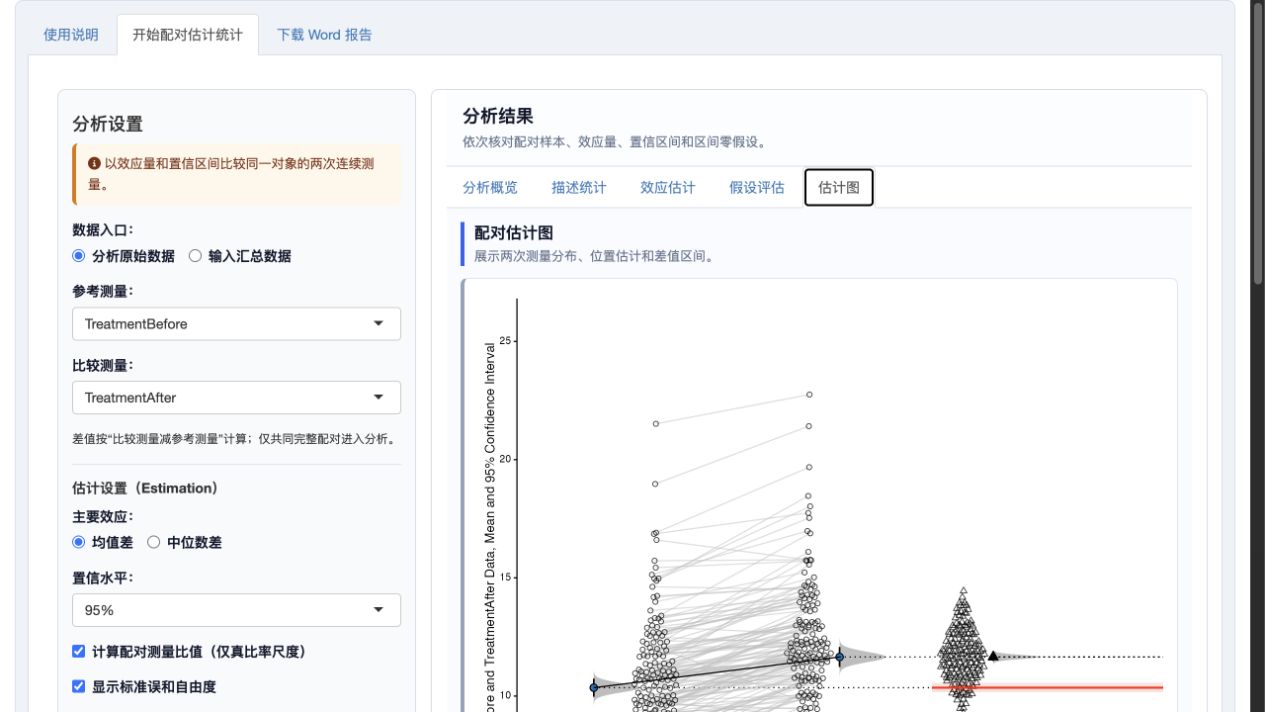Toggle 计算配对测量比值 checkbox

point(79,651)
